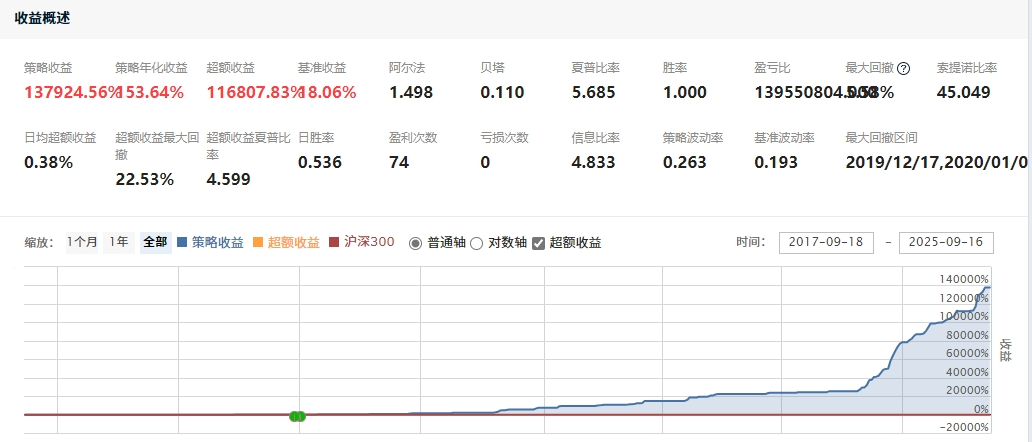
Task: Click the -20000% y-axis label
Action: click(x=962, y=428)
